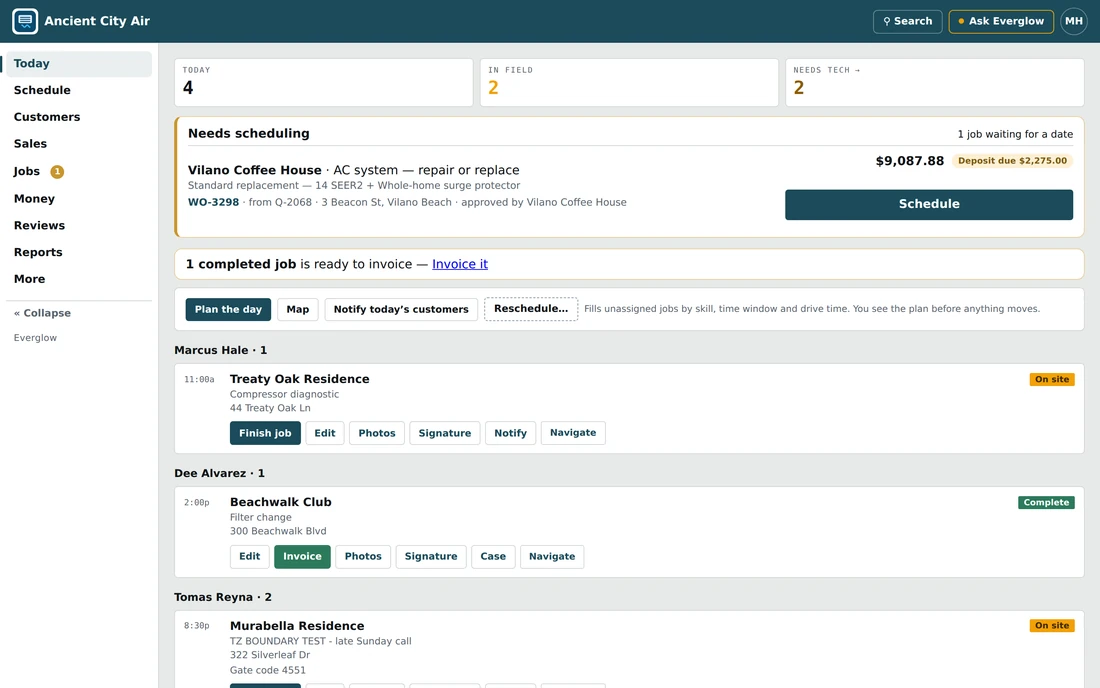Capture Signature for Treaty Oak Residence
This screenshot has height=688, width=1100.
click(445, 433)
